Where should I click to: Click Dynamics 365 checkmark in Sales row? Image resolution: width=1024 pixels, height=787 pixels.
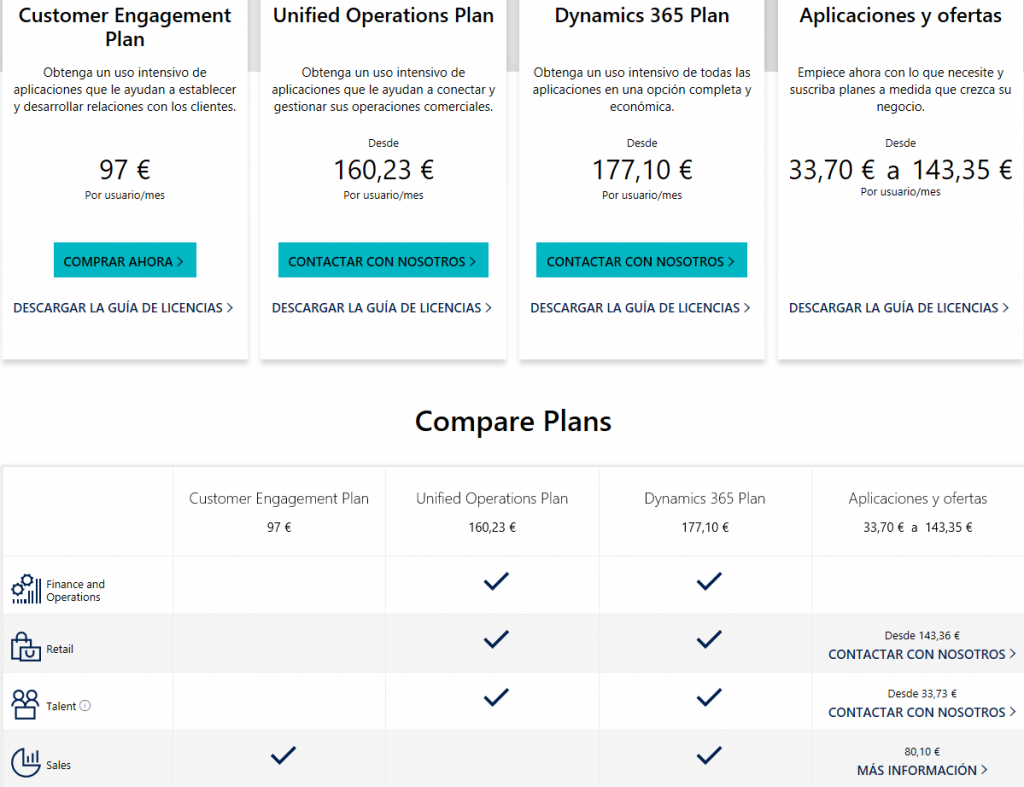click(709, 756)
